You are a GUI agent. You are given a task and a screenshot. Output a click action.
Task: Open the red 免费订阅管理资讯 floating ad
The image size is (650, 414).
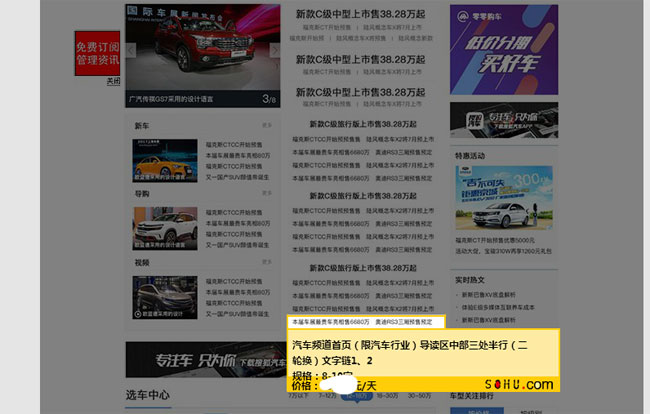pos(97,53)
